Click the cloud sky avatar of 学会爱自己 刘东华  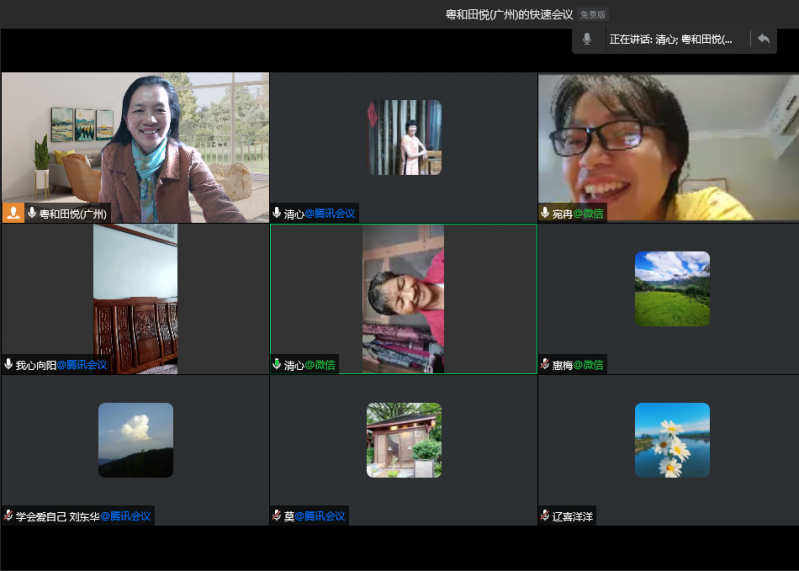[x=135, y=440]
